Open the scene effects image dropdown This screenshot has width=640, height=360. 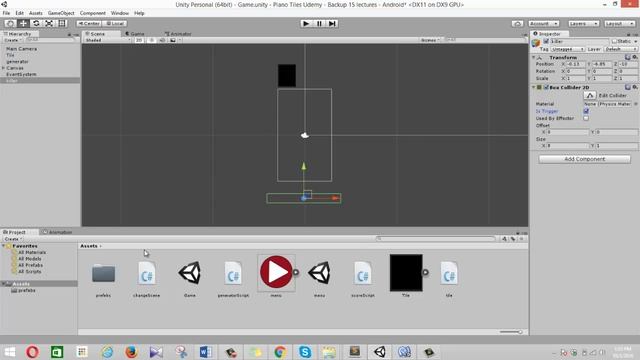(x=175, y=40)
